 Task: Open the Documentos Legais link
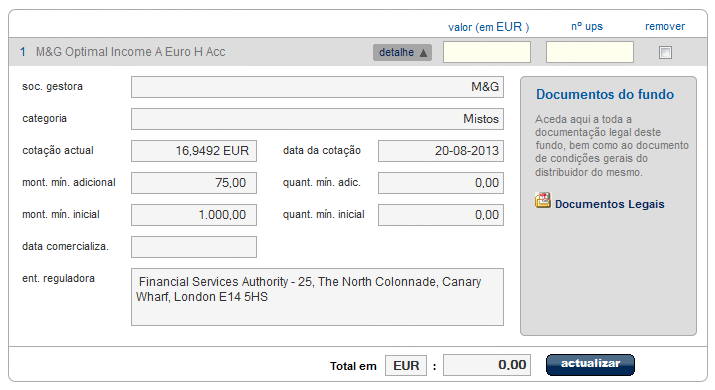pyautogui.click(x=609, y=204)
